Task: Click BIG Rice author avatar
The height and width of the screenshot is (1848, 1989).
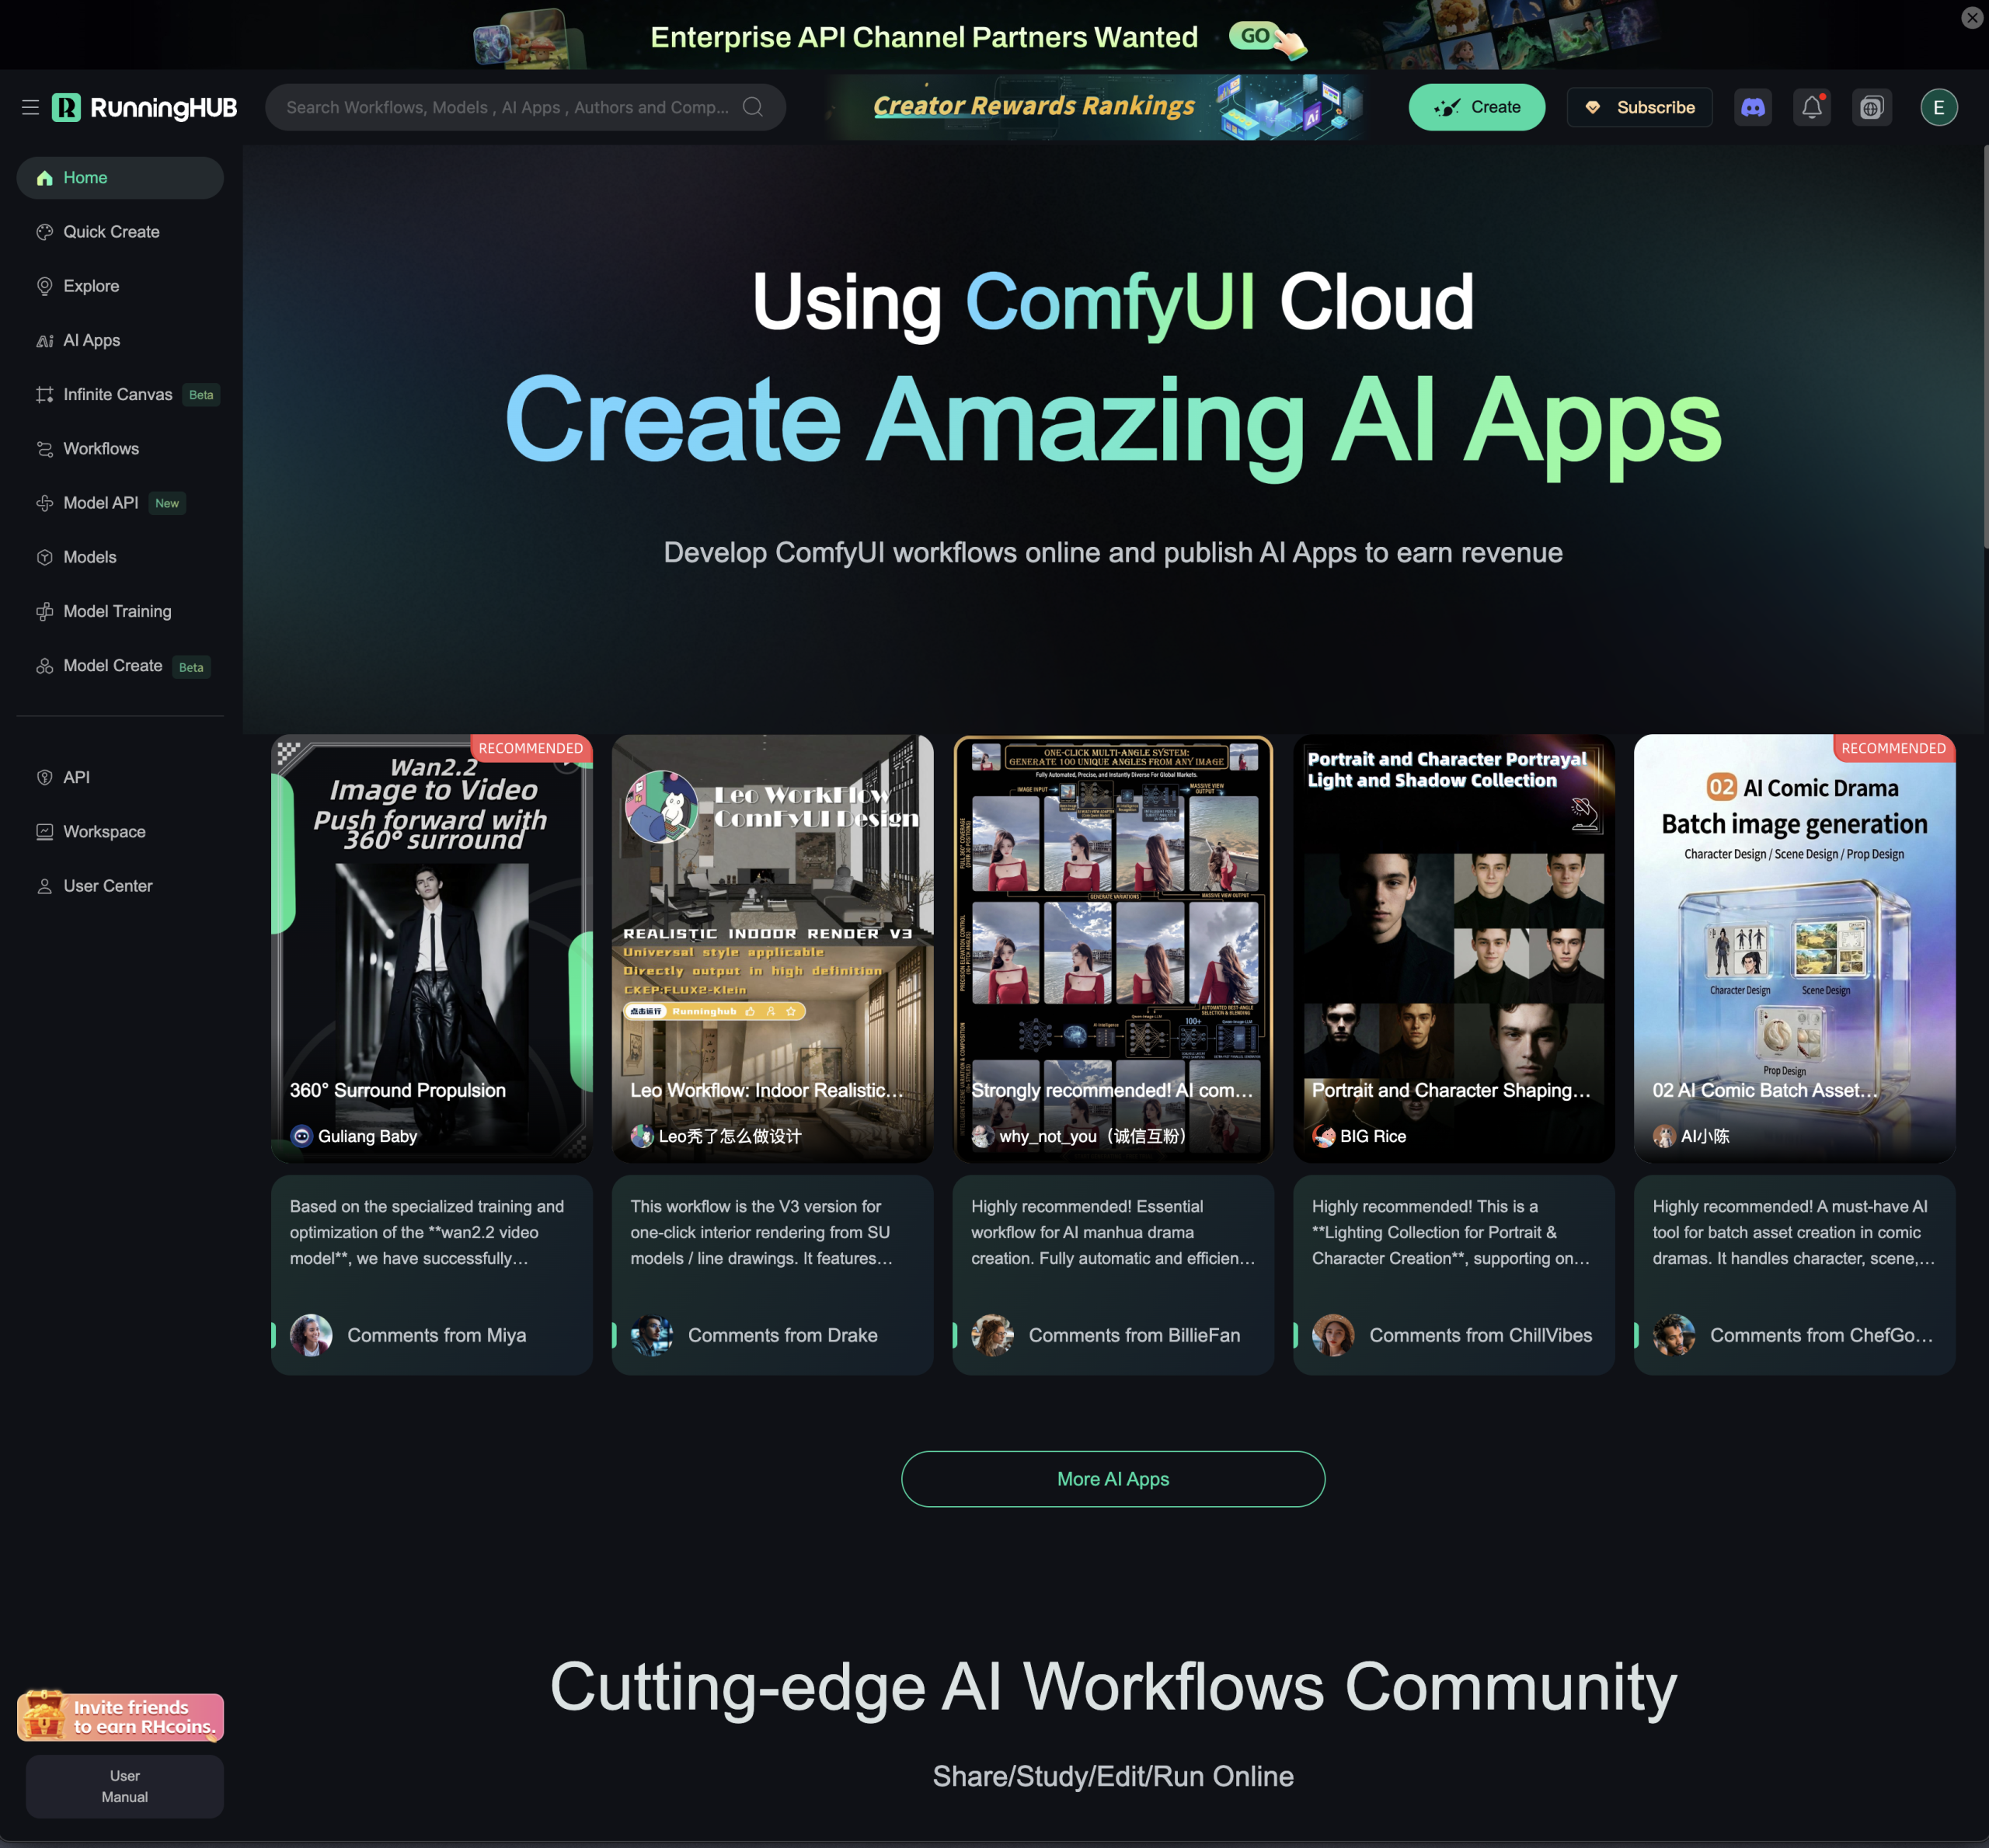Action: click(x=1323, y=1136)
